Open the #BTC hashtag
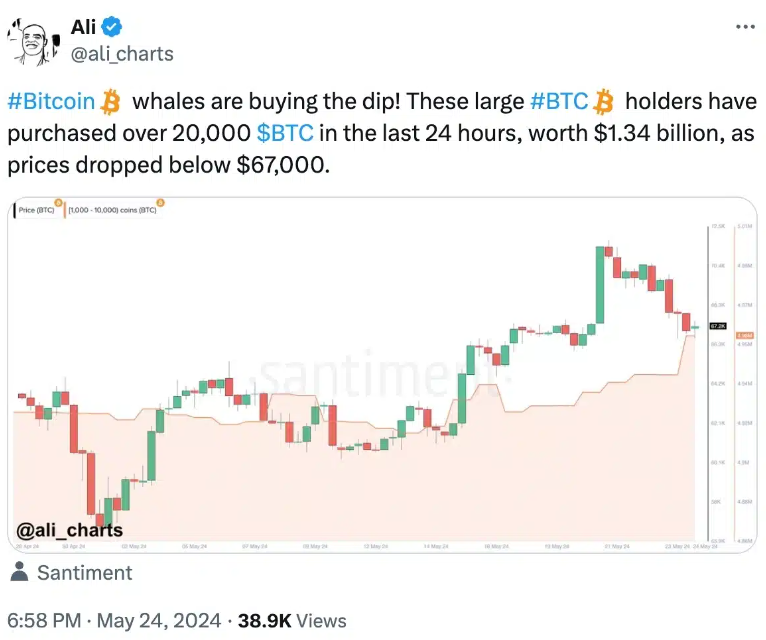Image resolution: width=766 pixels, height=640 pixels. tap(559, 102)
